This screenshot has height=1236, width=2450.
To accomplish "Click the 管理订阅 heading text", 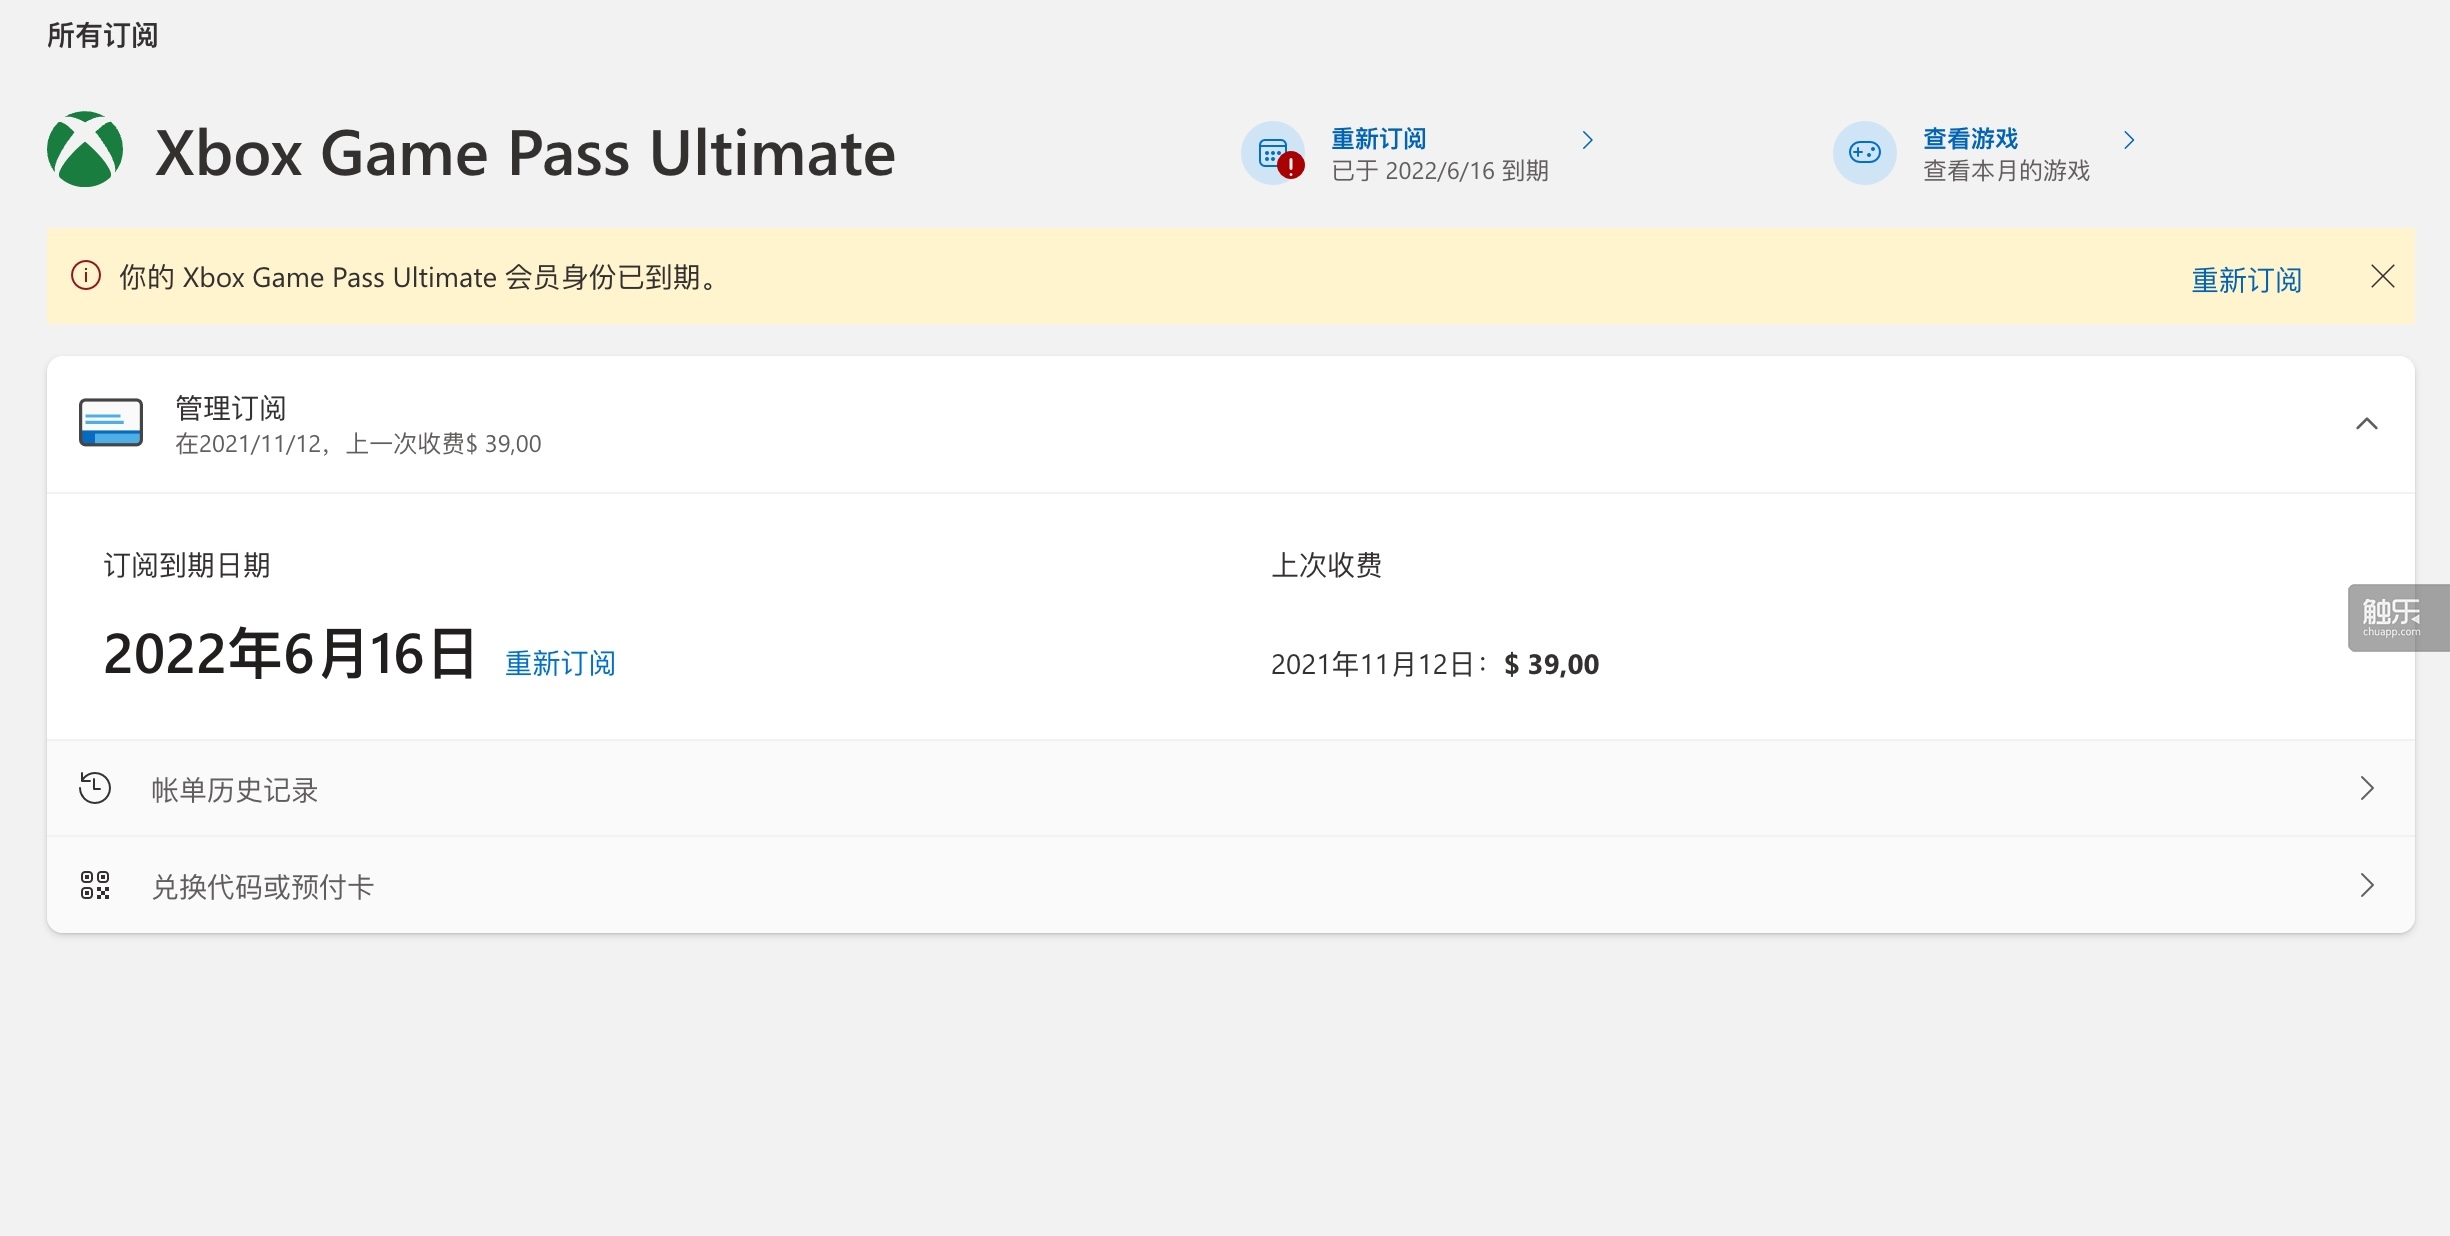I will pos(231,407).
